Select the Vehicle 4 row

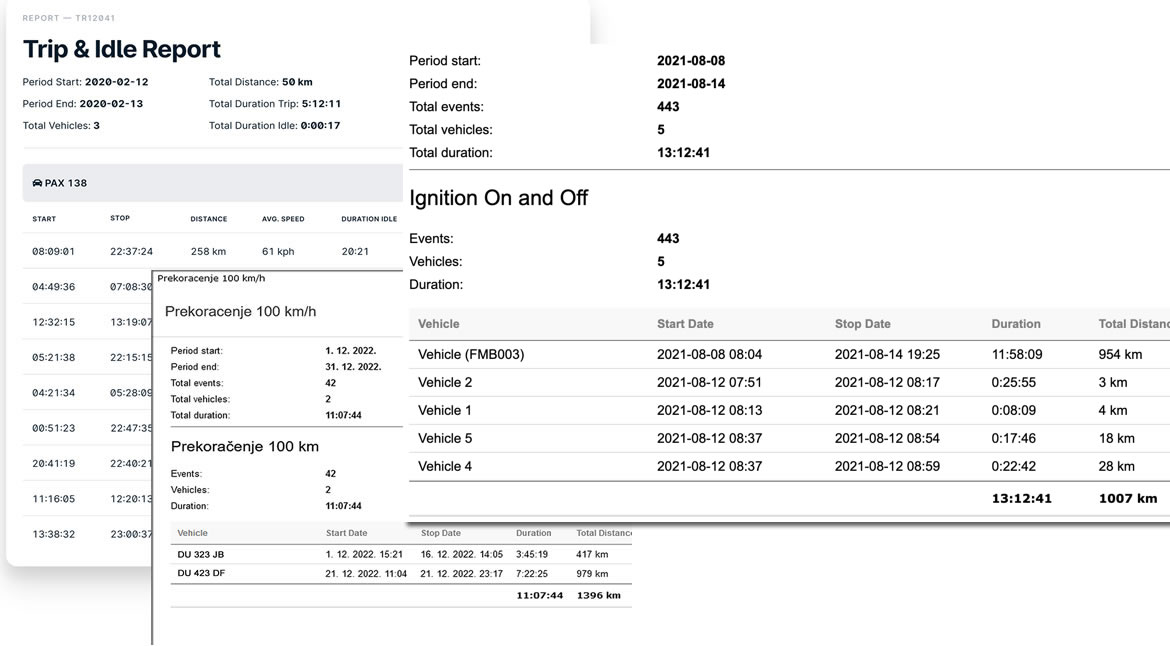[x=789, y=466]
